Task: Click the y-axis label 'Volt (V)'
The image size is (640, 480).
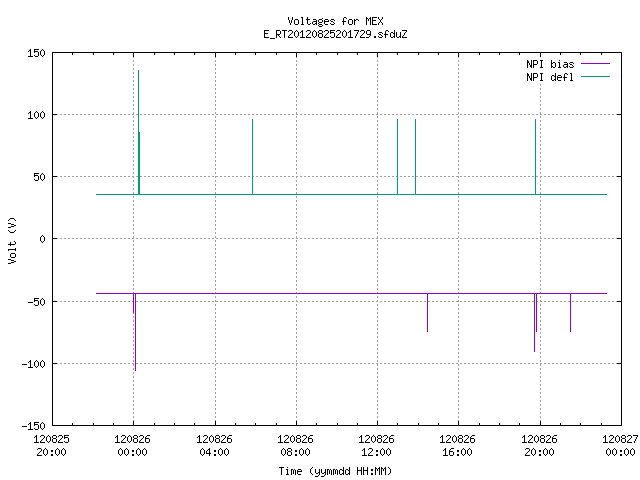Action: [12, 240]
